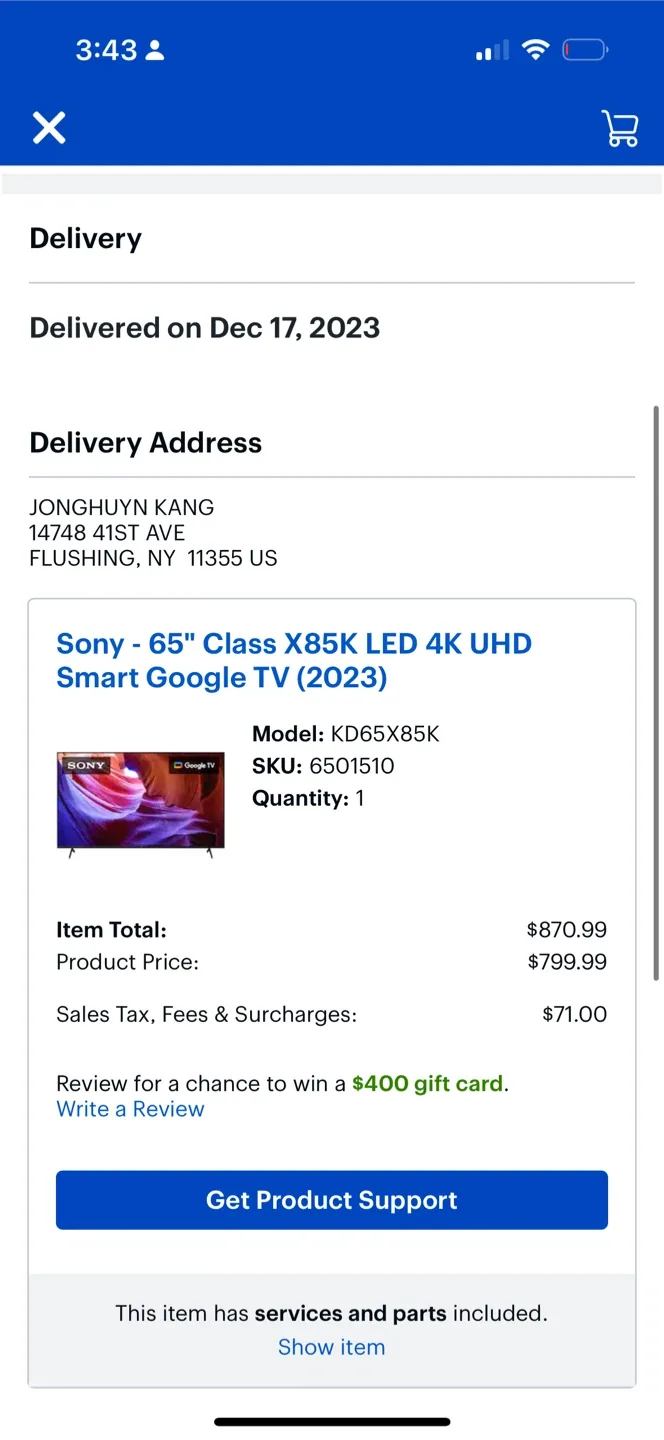664x1440 pixels.
Task: Tap the home indicator bar at bottom
Action: (x=331, y=1419)
